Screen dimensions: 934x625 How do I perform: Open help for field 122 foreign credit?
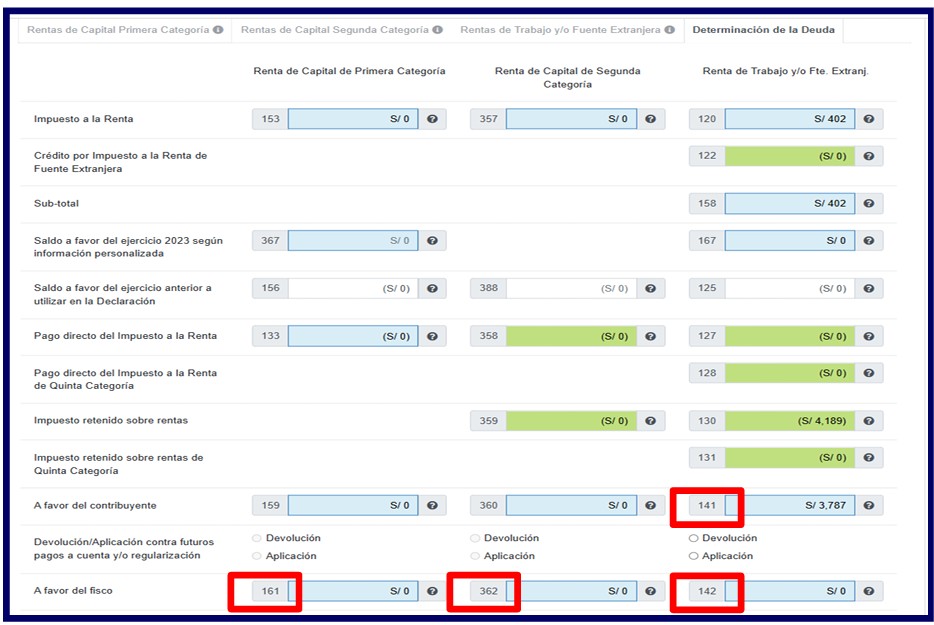tap(868, 157)
